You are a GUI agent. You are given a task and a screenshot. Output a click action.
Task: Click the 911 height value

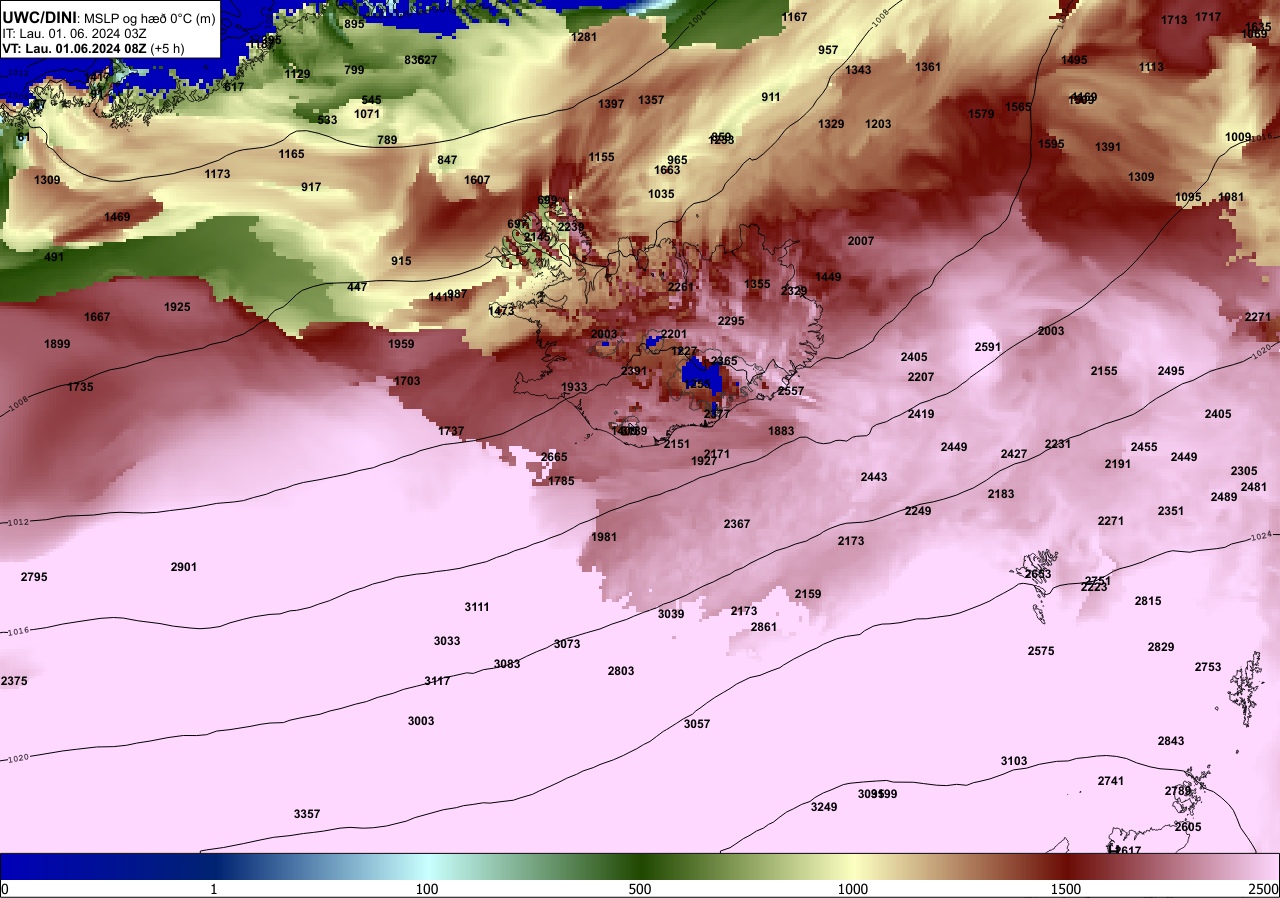[x=771, y=97]
